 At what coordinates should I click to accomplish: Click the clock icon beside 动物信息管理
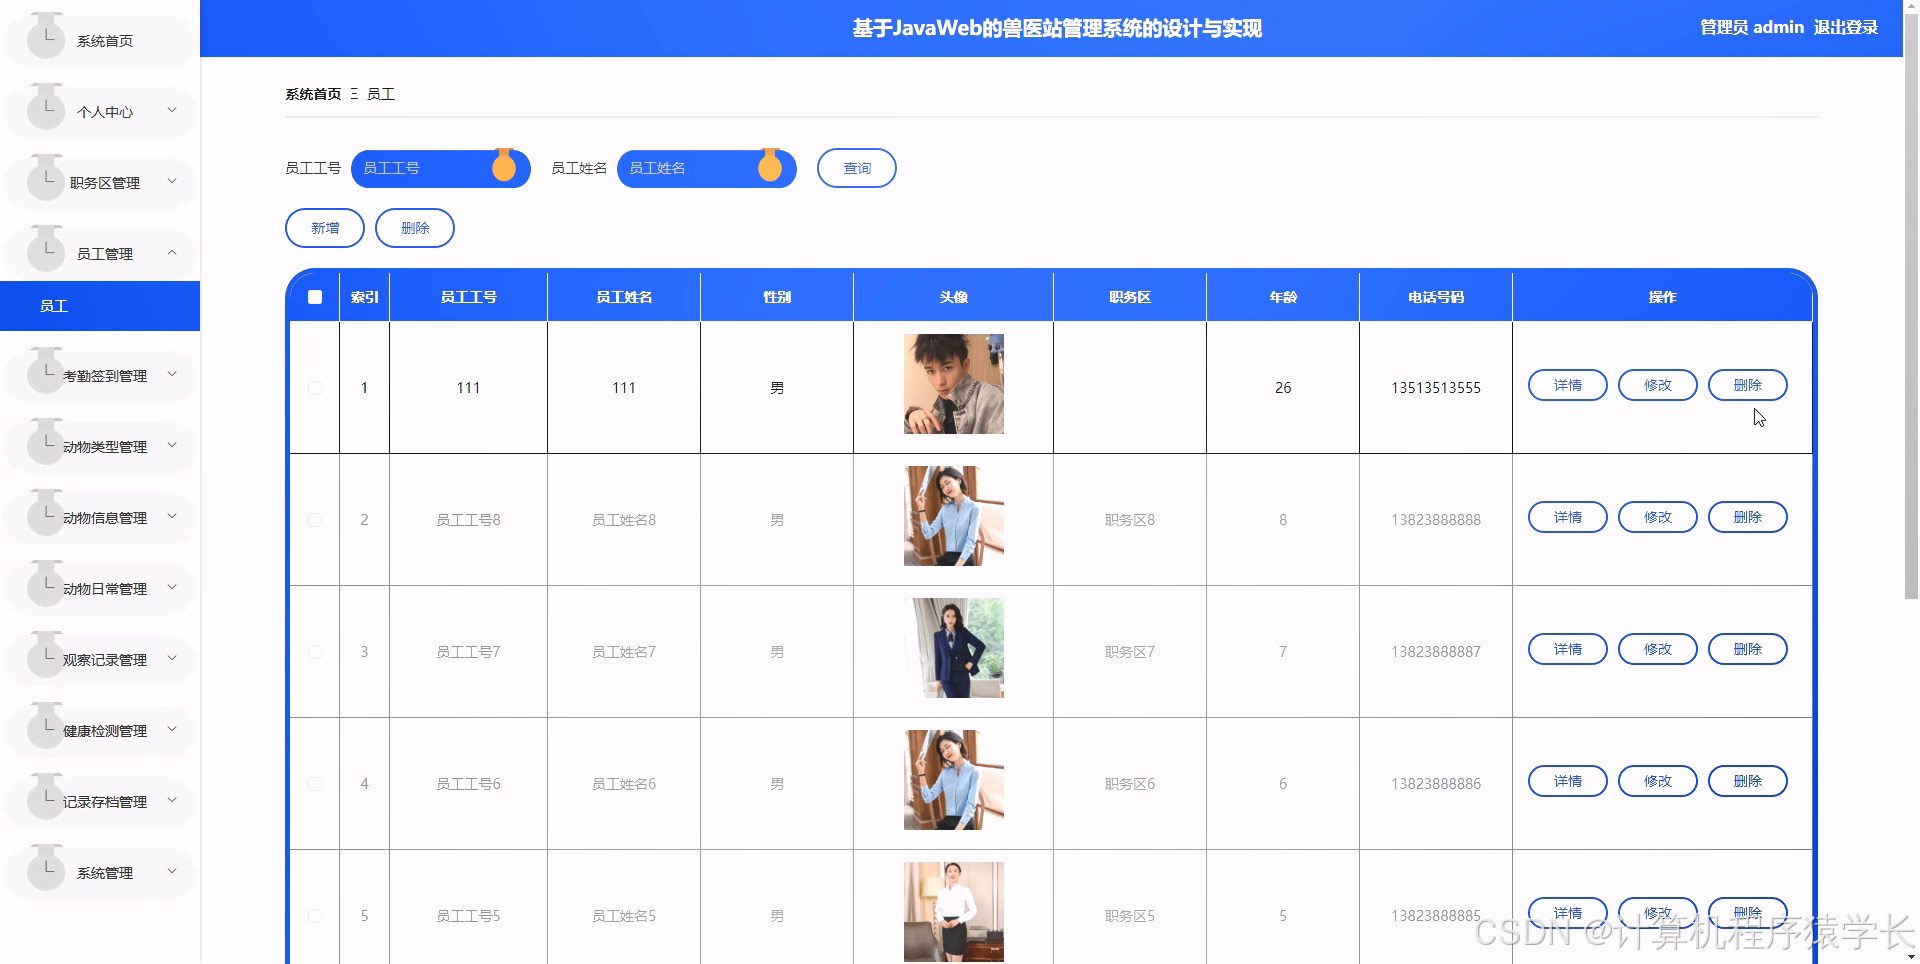click(46, 514)
